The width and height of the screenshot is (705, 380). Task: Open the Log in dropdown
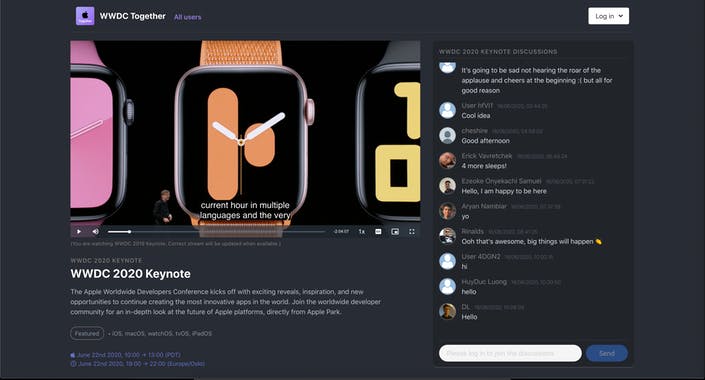pyautogui.click(x=608, y=16)
